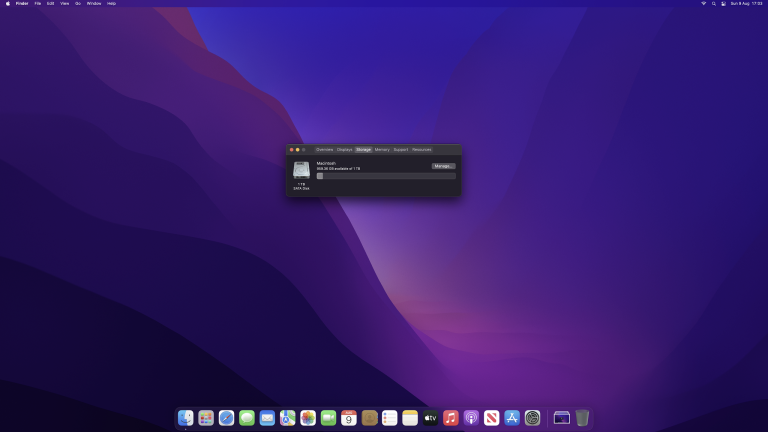The height and width of the screenshot is (432, 768).
Task: Open the Help menu
Action: [x=112, y=3]
